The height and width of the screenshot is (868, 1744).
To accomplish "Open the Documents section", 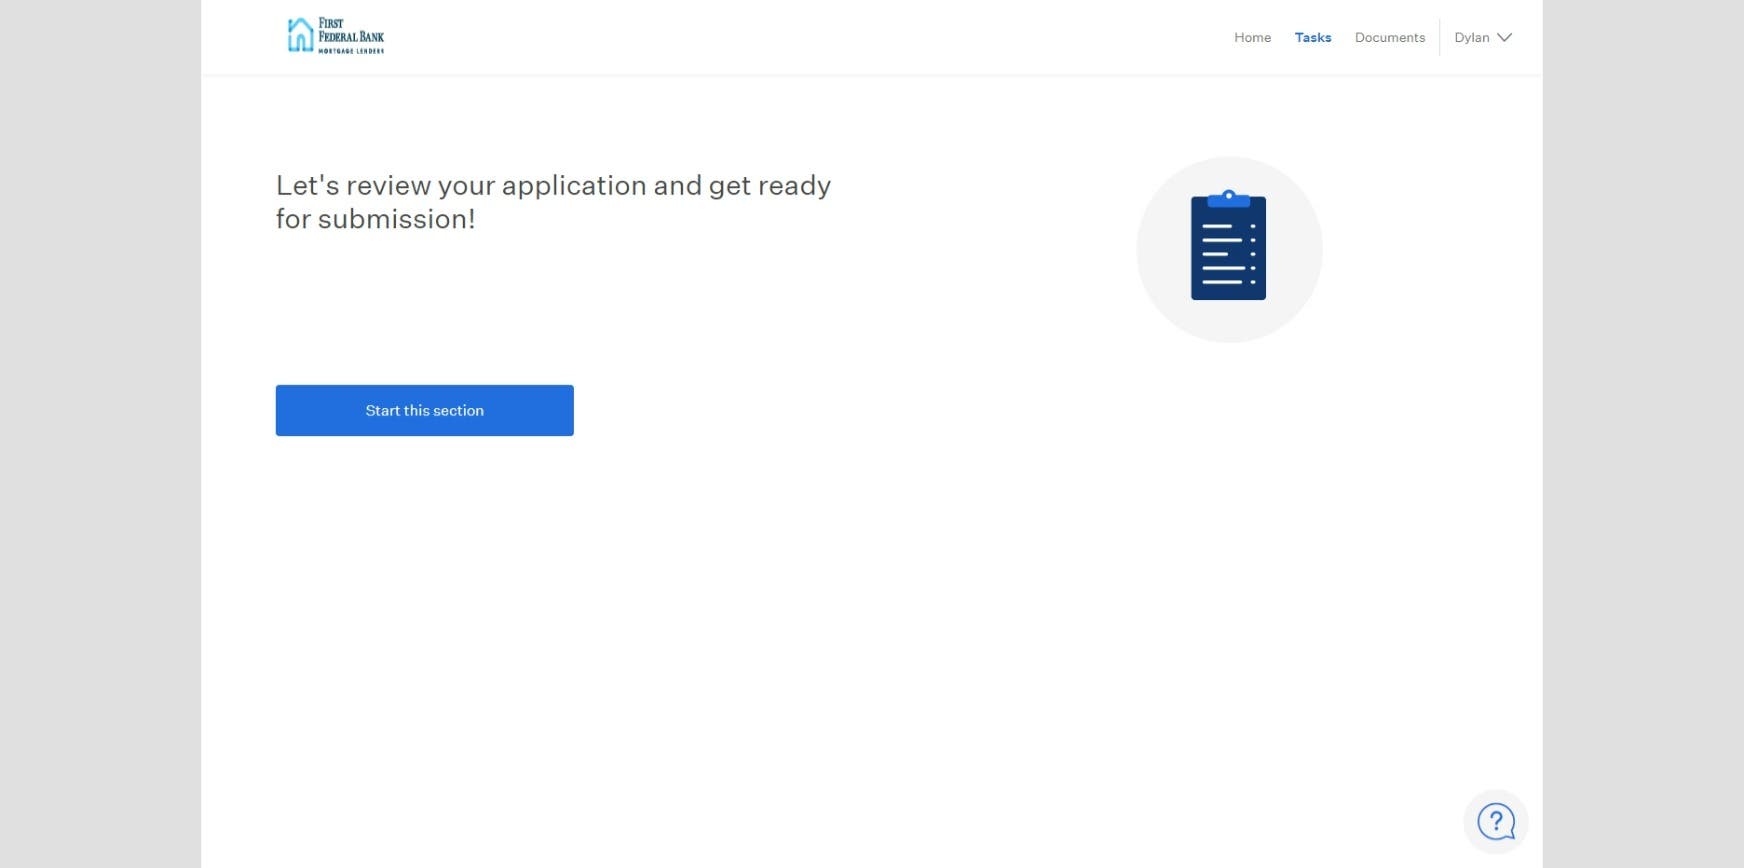I will pyautogui.click(x=1389, y=38).
